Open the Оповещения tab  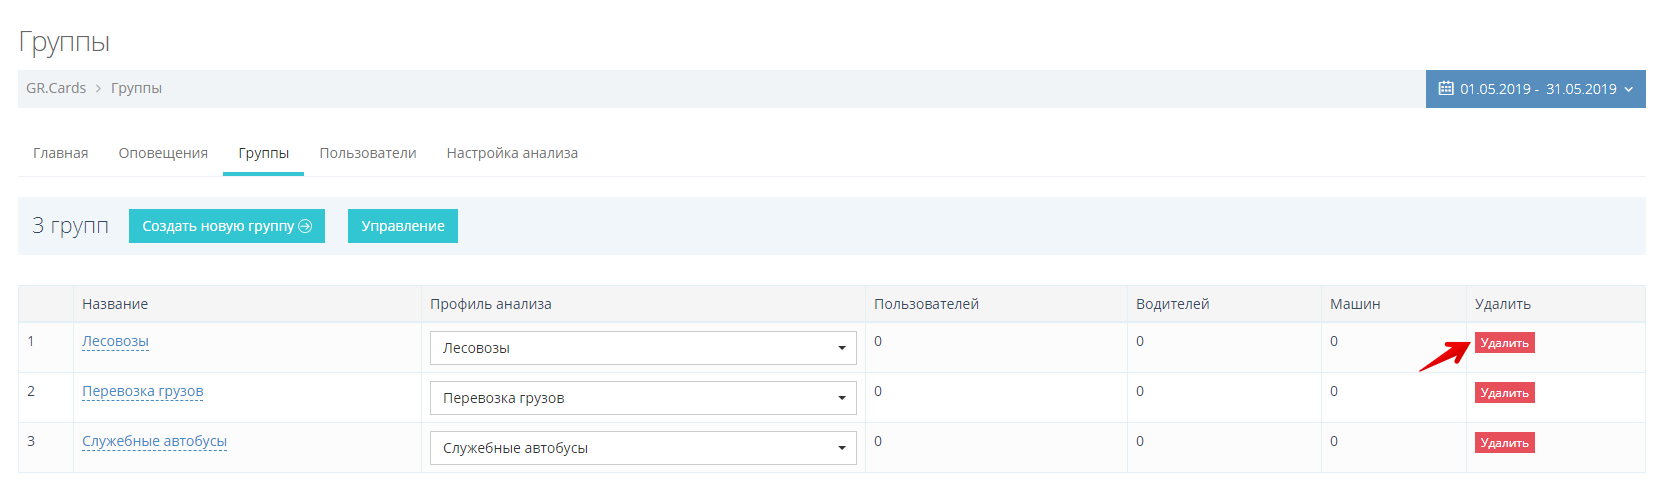point(163,153)
